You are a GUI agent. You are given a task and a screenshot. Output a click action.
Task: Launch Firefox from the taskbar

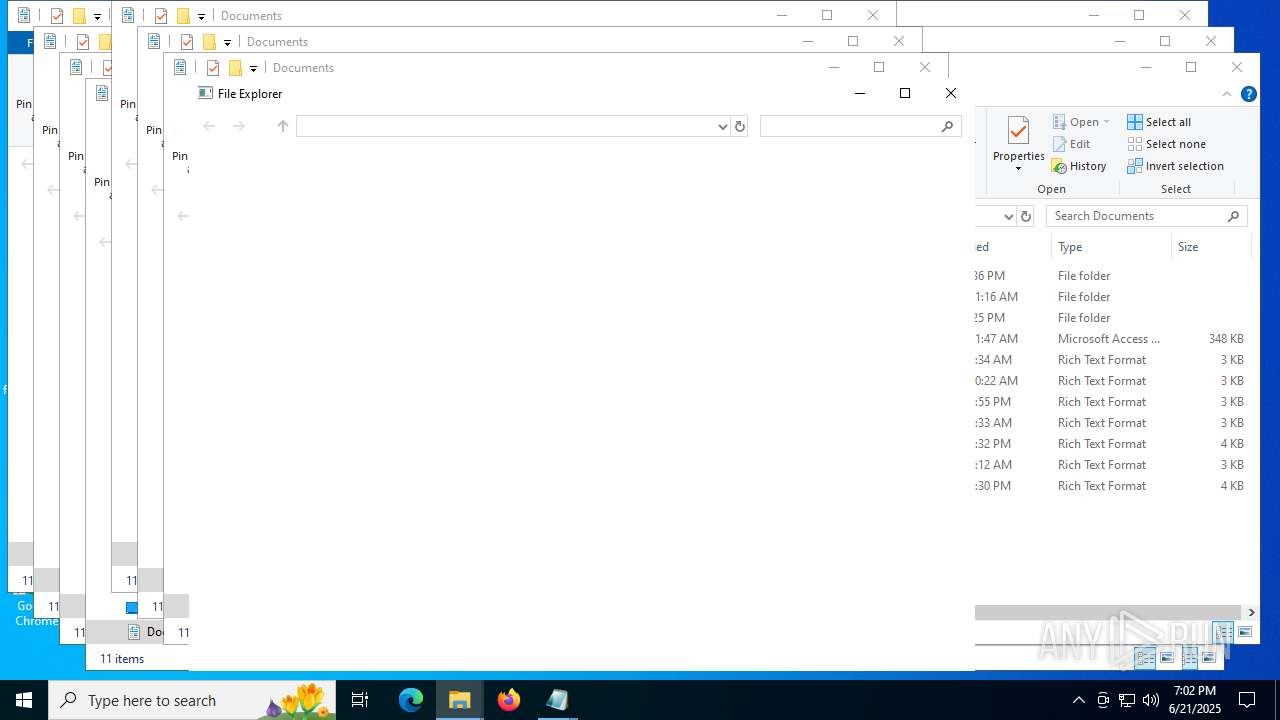tap(509, 700)
